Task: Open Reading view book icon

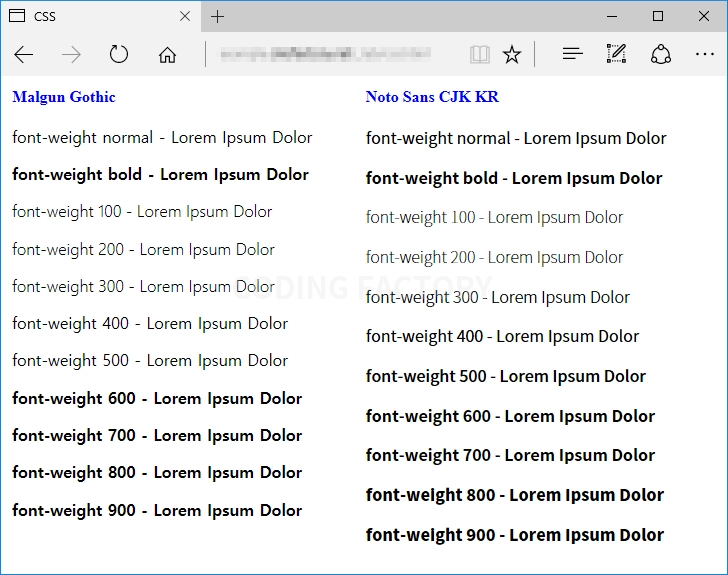Action: tap(479, 54)
